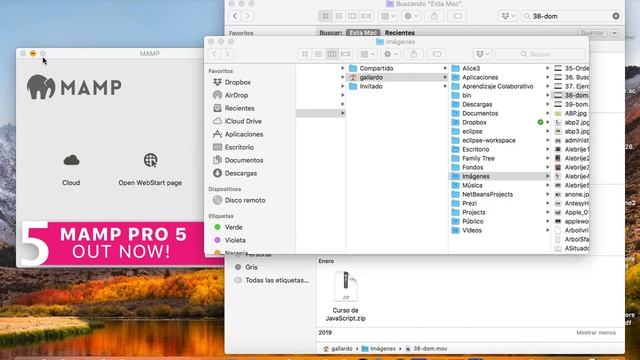Expand the Compartido folder arrow
This screenshot has width=640, height=360.
[445, 68]
